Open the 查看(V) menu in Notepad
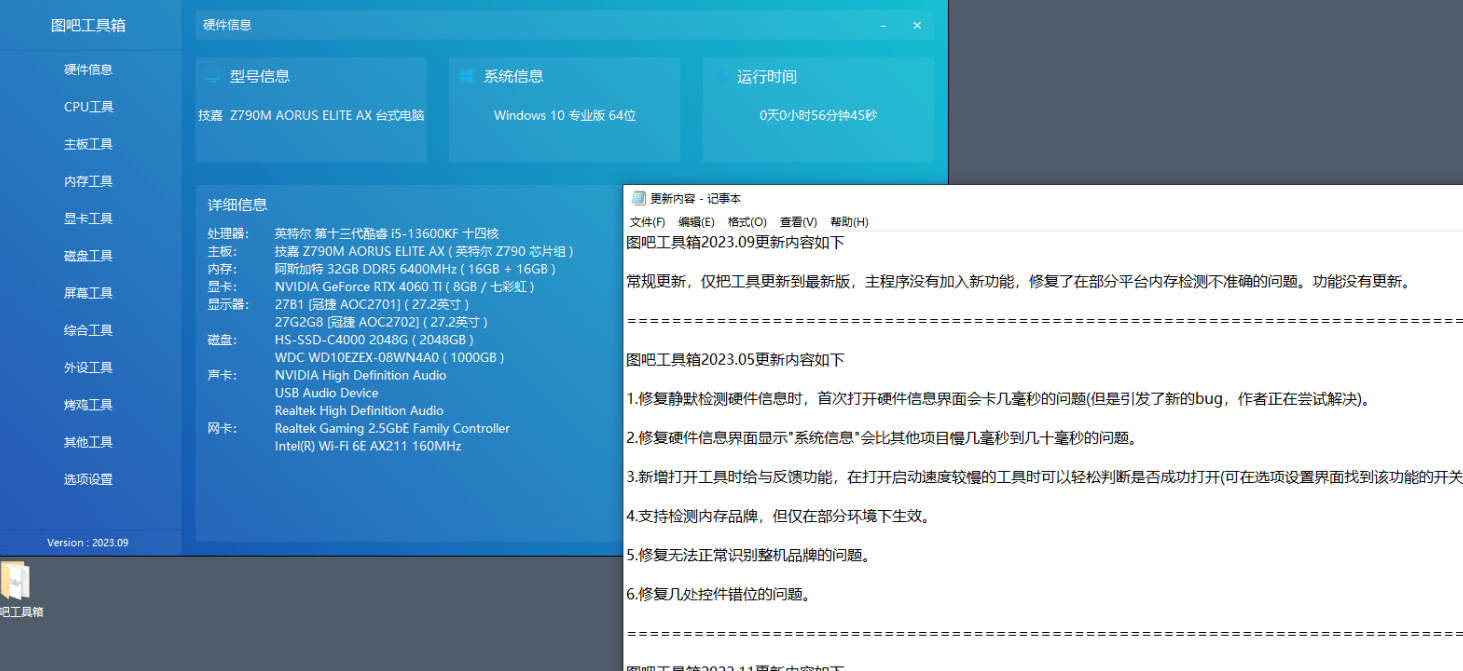Viewport: 1463px width, 671px height. (x=798, y=222)
